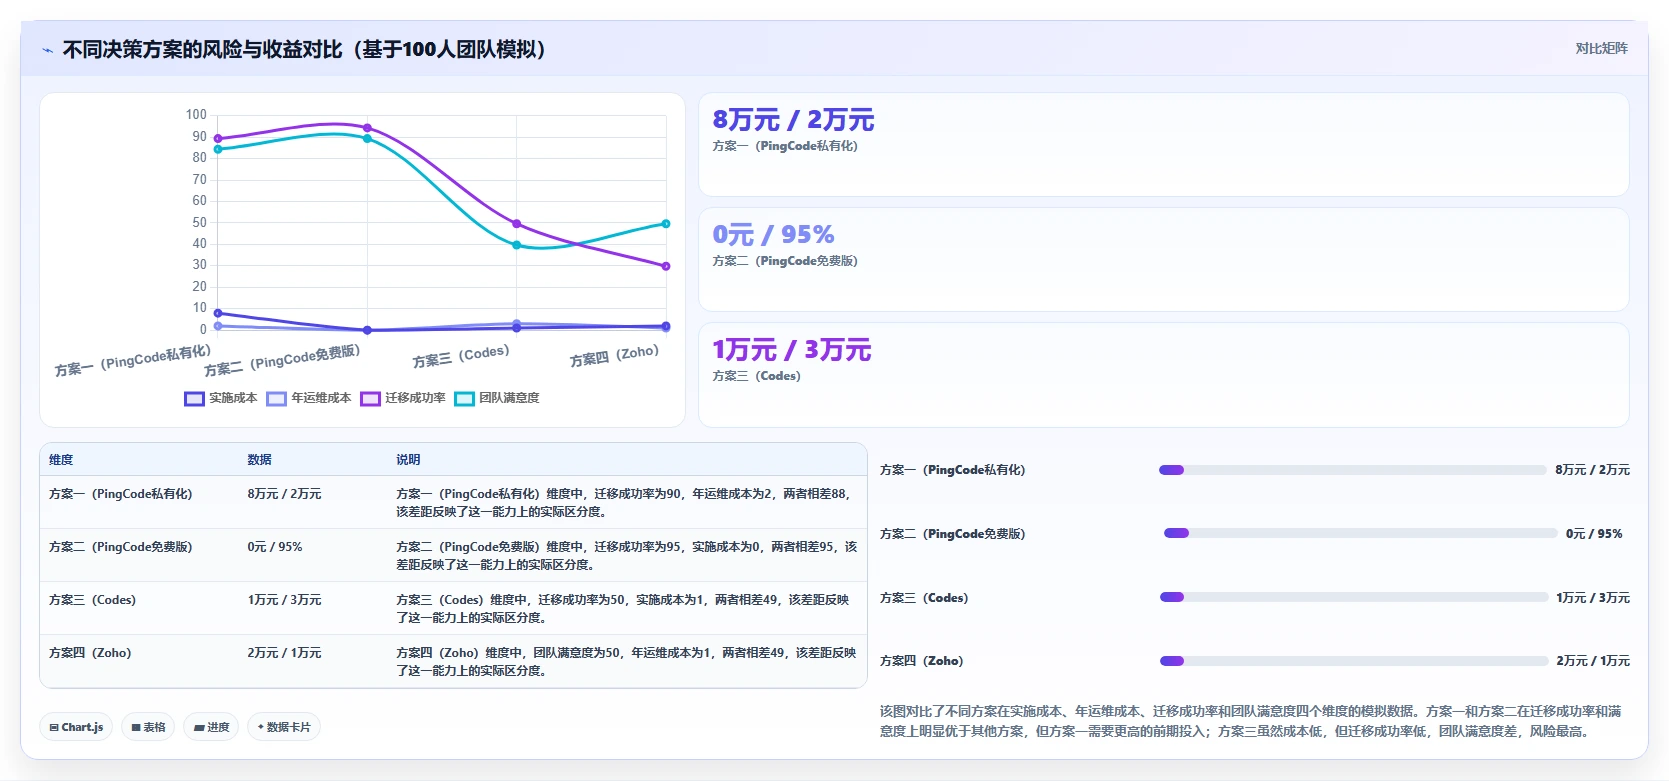
Task: Click the 维度 column header
Action: pos(61,460)
